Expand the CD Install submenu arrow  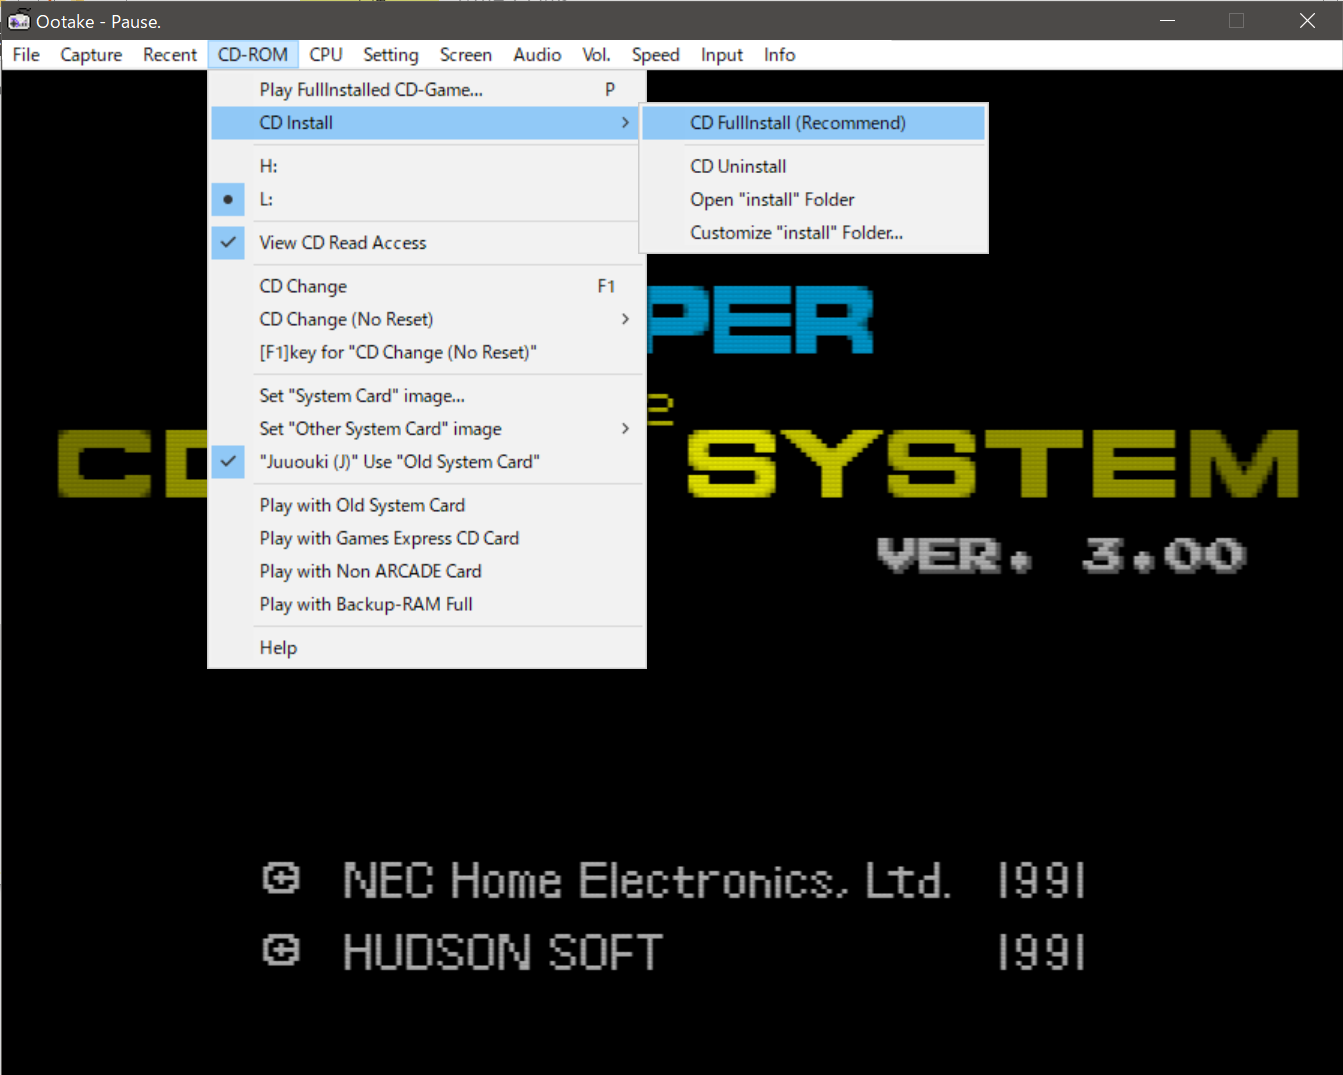coord(625,123)
